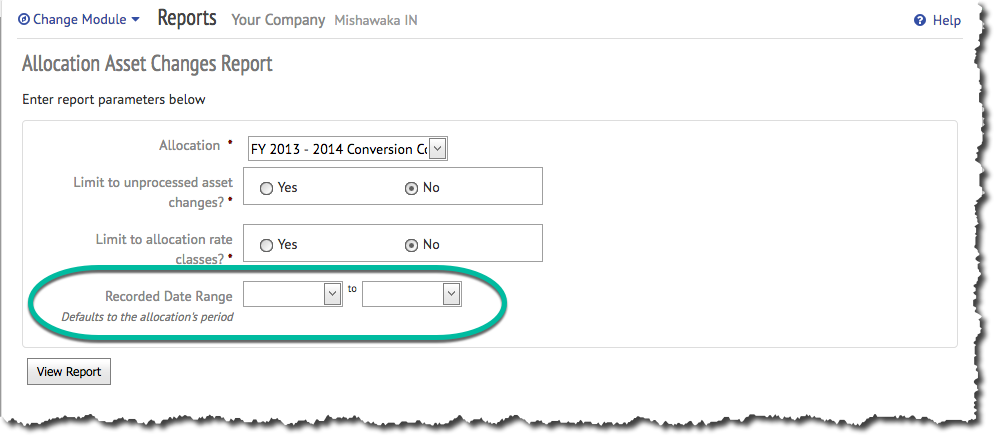Click the Change Module compass icon

pos(24,19)
